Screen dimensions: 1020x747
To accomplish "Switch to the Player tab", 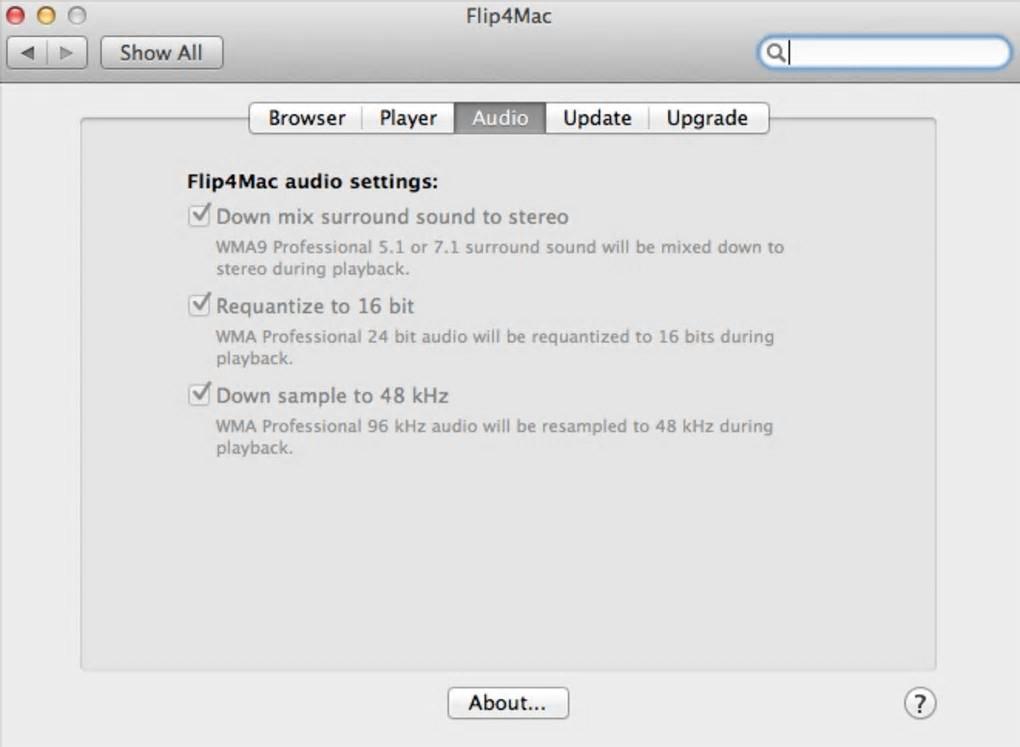I will tap(408, 118).
